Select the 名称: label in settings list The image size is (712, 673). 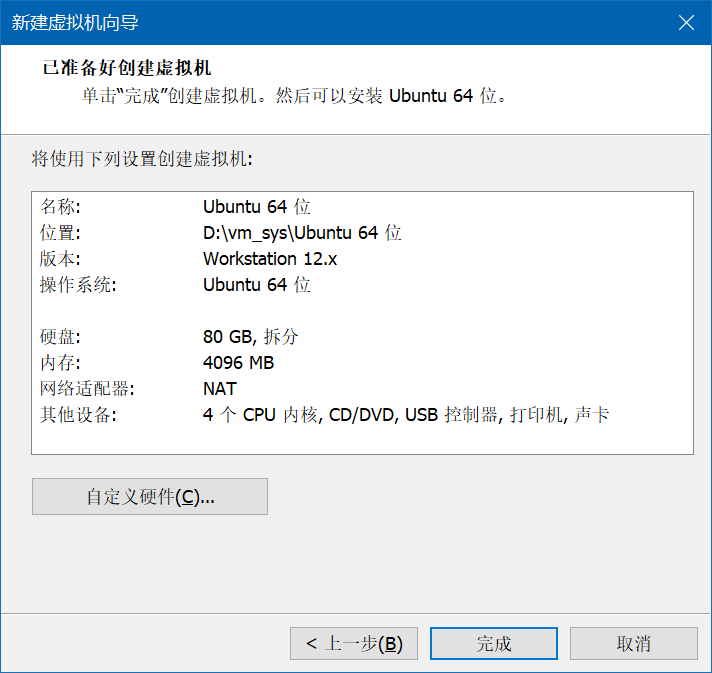(60, 207)
